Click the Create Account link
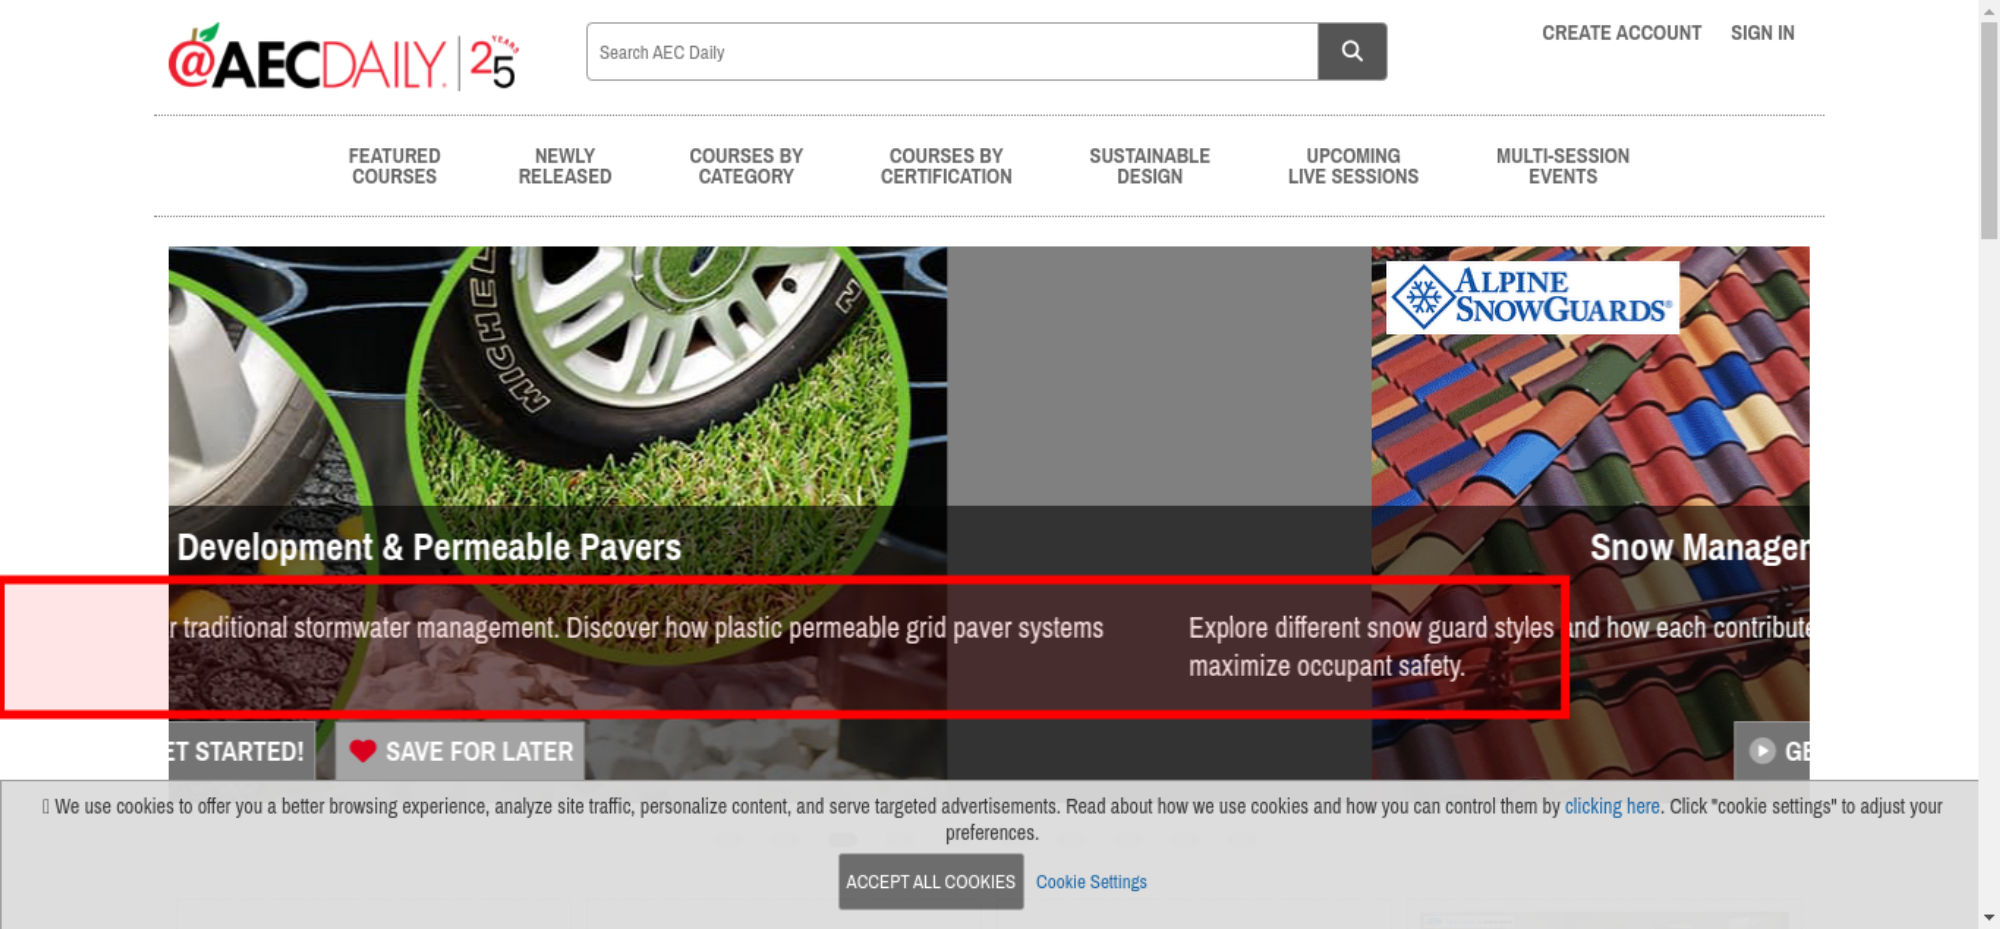Screen dimensions: 2000x929 1621,33
